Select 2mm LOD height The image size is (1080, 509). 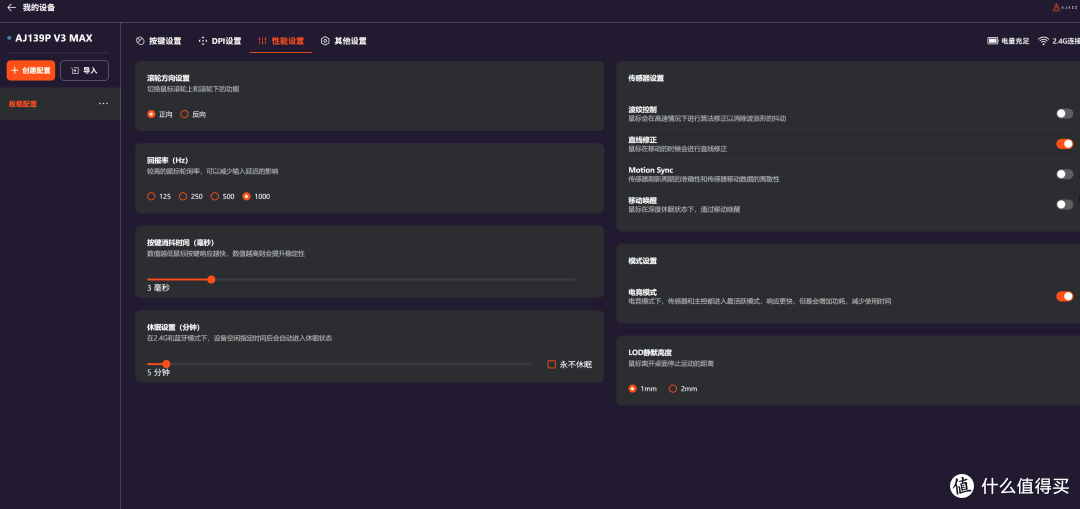(673, 388)
